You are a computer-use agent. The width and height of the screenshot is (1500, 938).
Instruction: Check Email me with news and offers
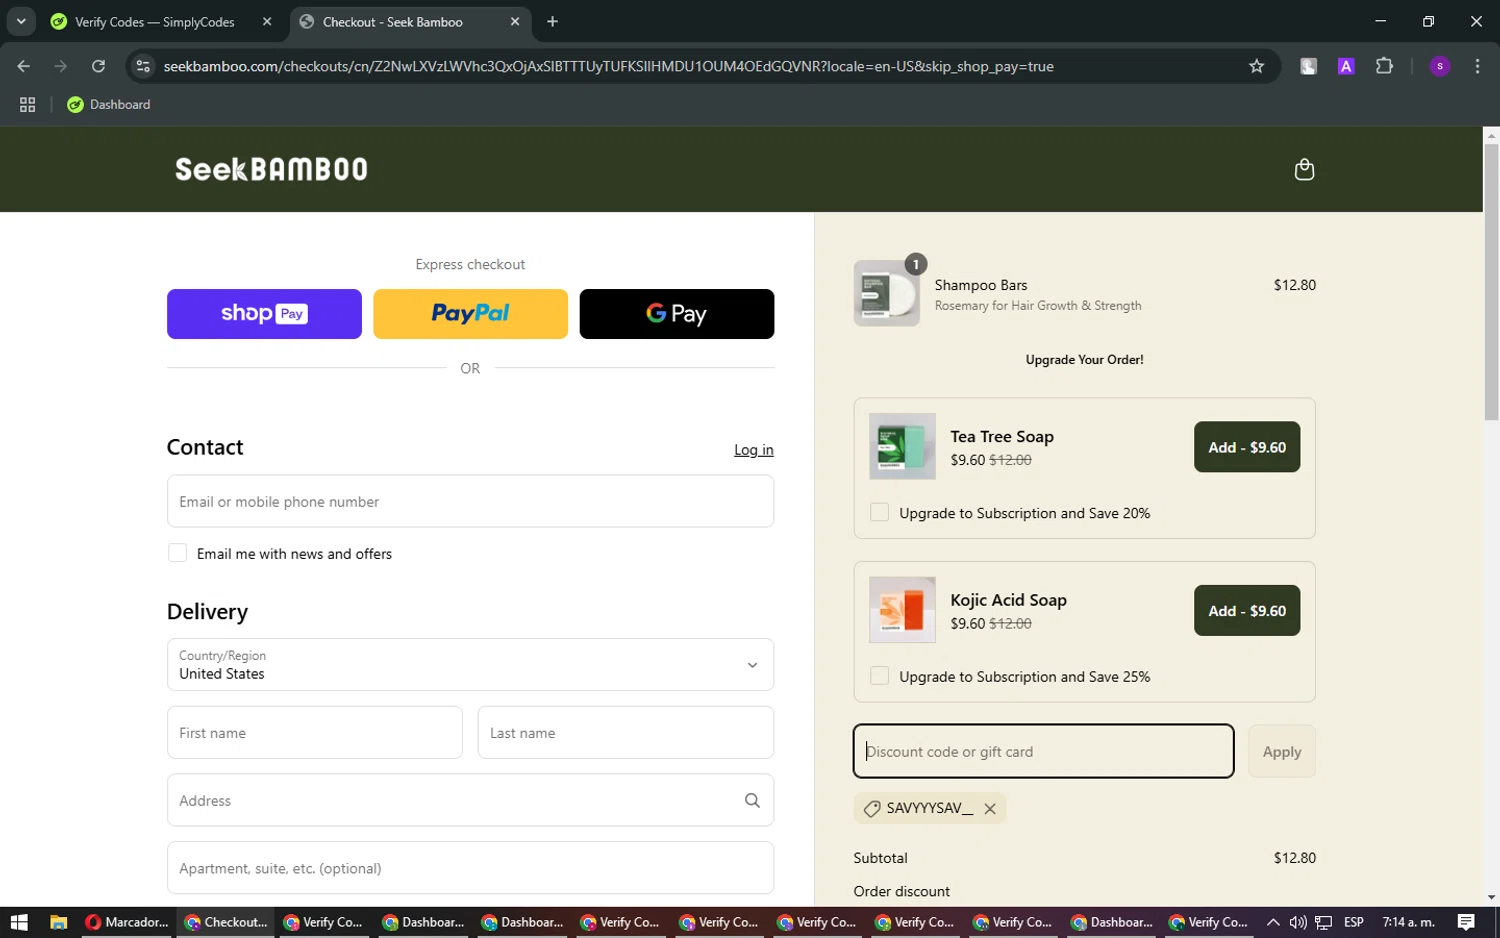(177, 553)
